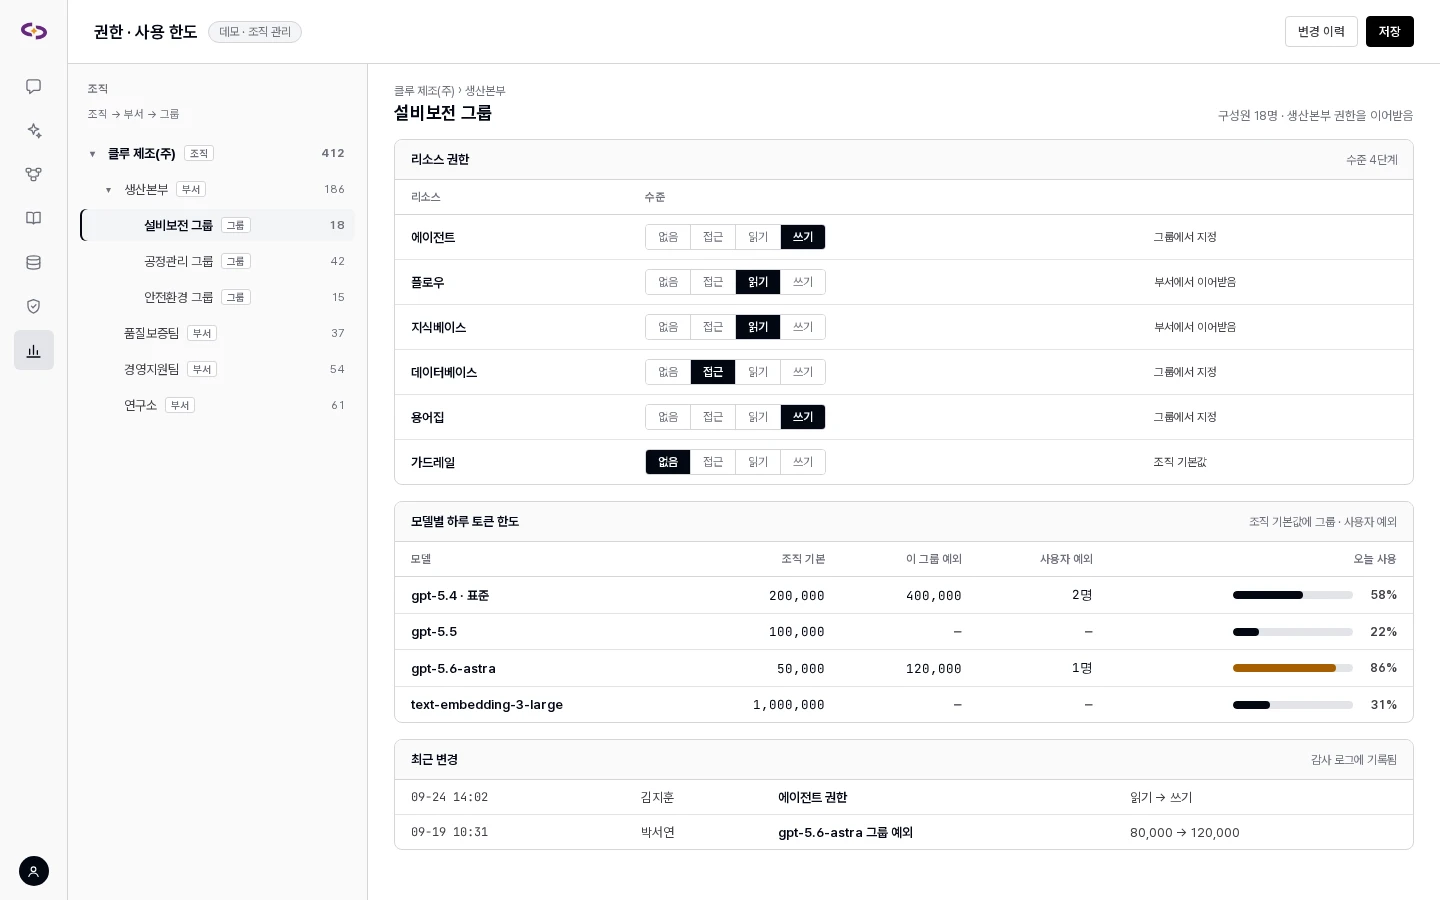Click the 저장 save button
The image size is (1440, 900).
pos(1389,31)
